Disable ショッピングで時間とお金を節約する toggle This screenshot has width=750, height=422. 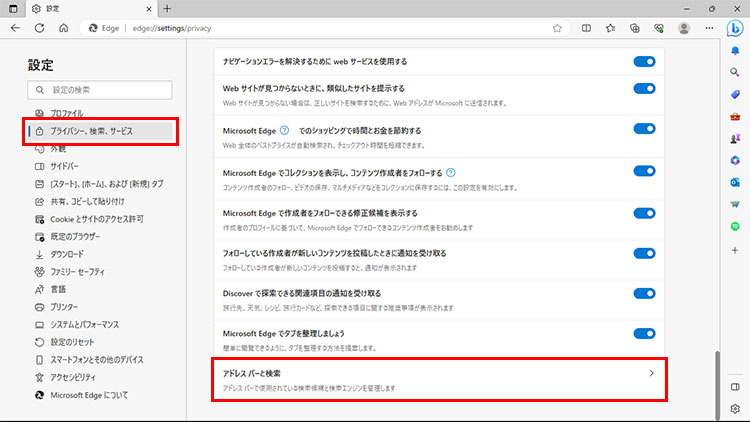click(x=644, y=131)
